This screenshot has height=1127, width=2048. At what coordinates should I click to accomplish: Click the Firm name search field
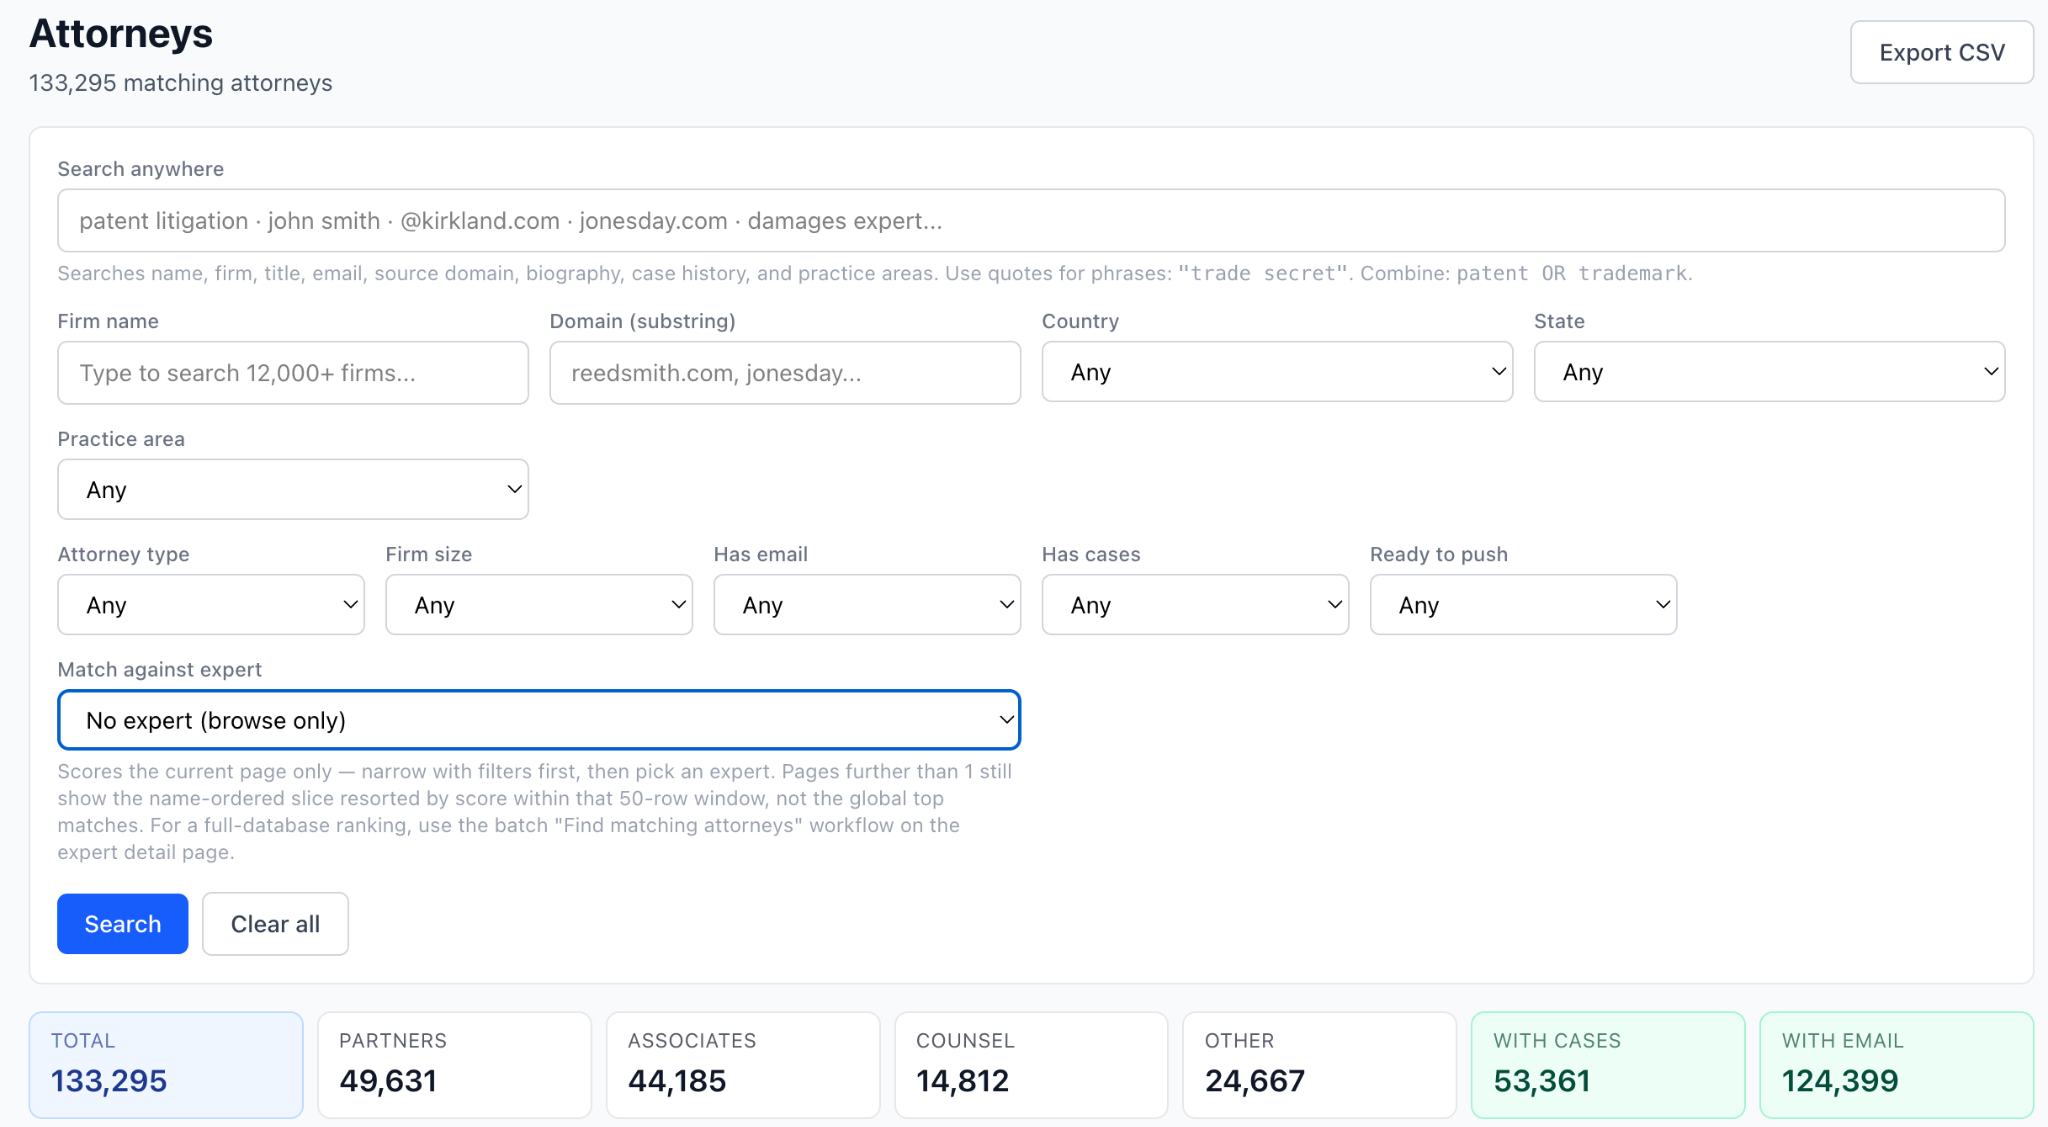click(x=293, y=373)
